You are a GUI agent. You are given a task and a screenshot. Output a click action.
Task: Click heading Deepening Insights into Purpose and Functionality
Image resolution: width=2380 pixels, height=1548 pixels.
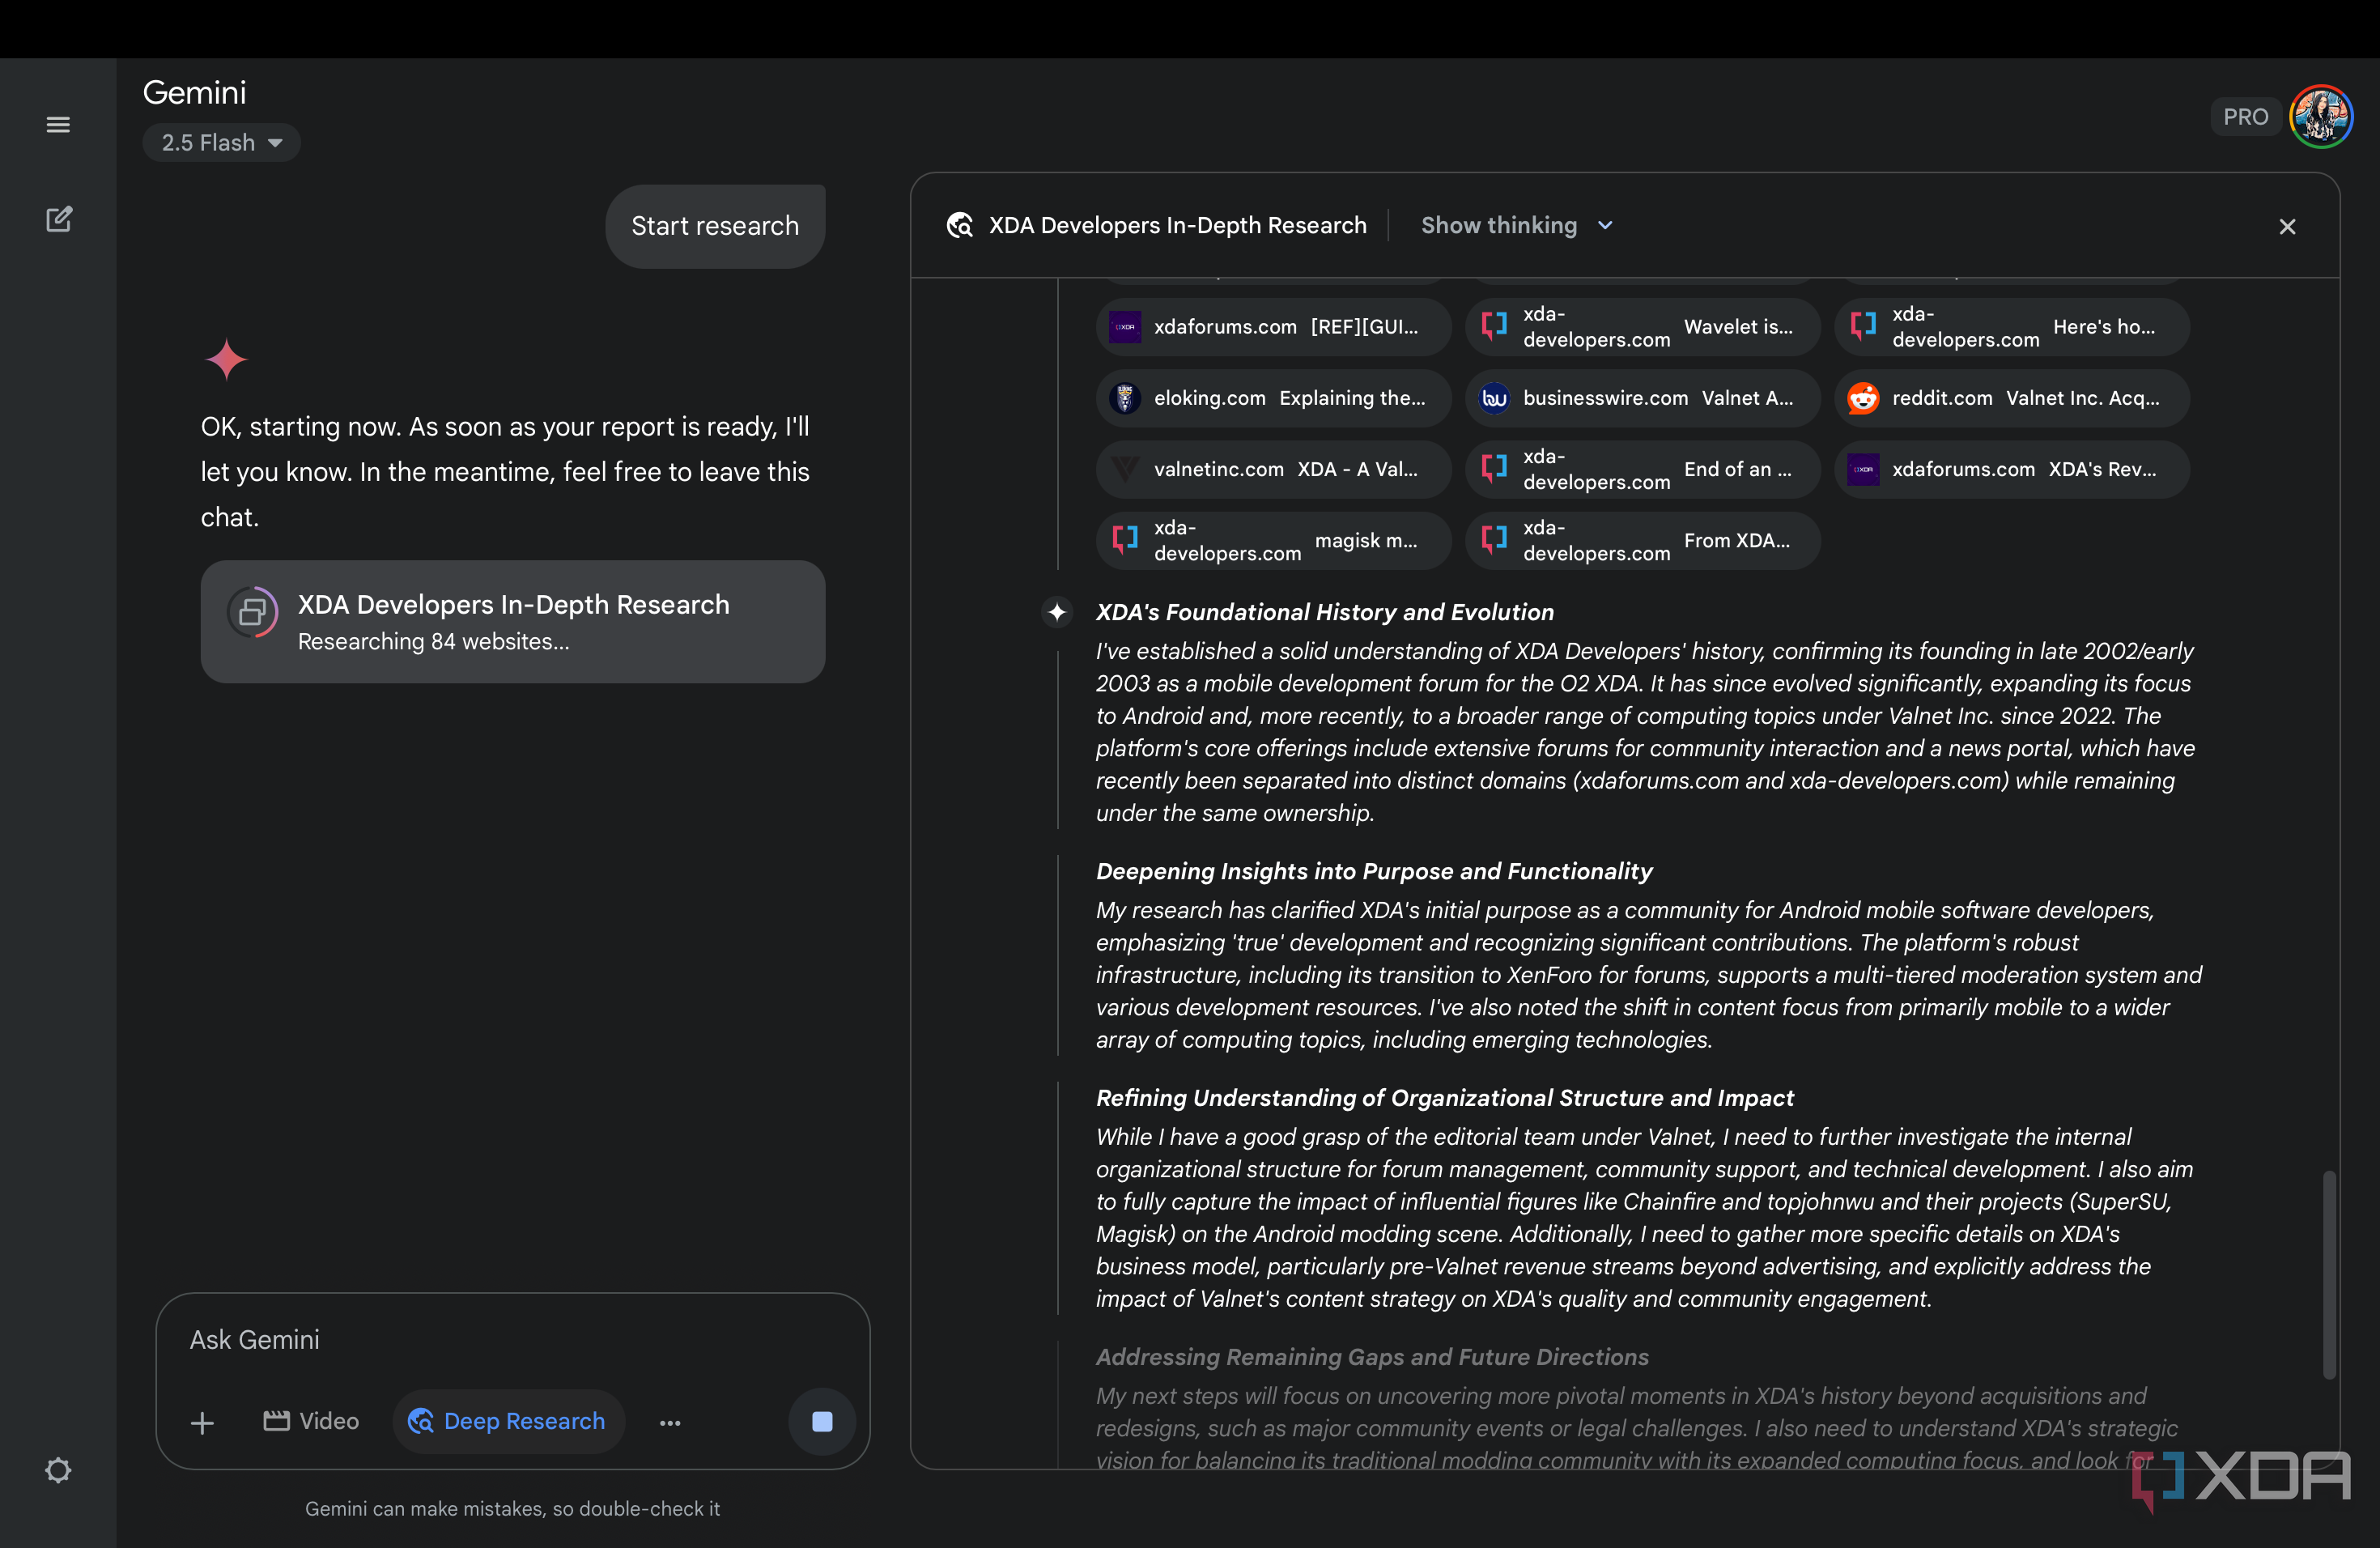1373,871
